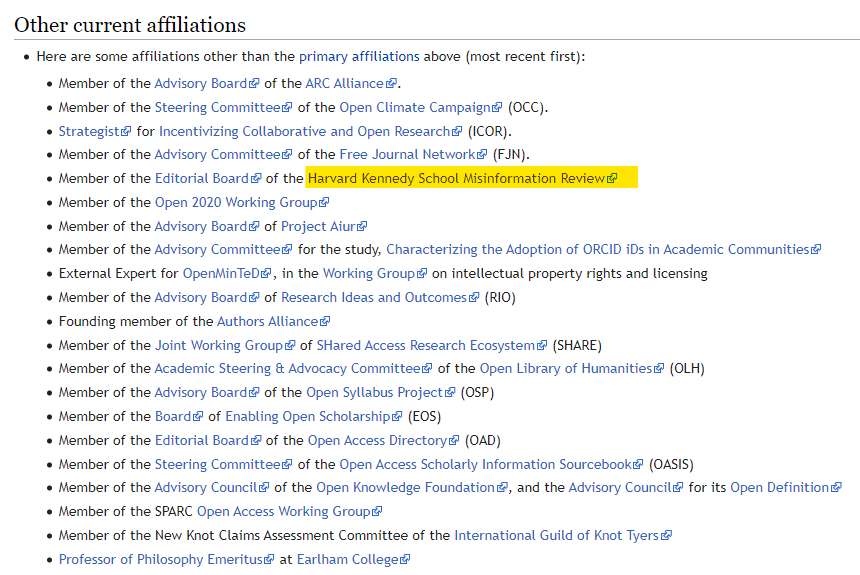Click Advisory Board link for Project Aiur
The image size is (860, 575).
206,227
